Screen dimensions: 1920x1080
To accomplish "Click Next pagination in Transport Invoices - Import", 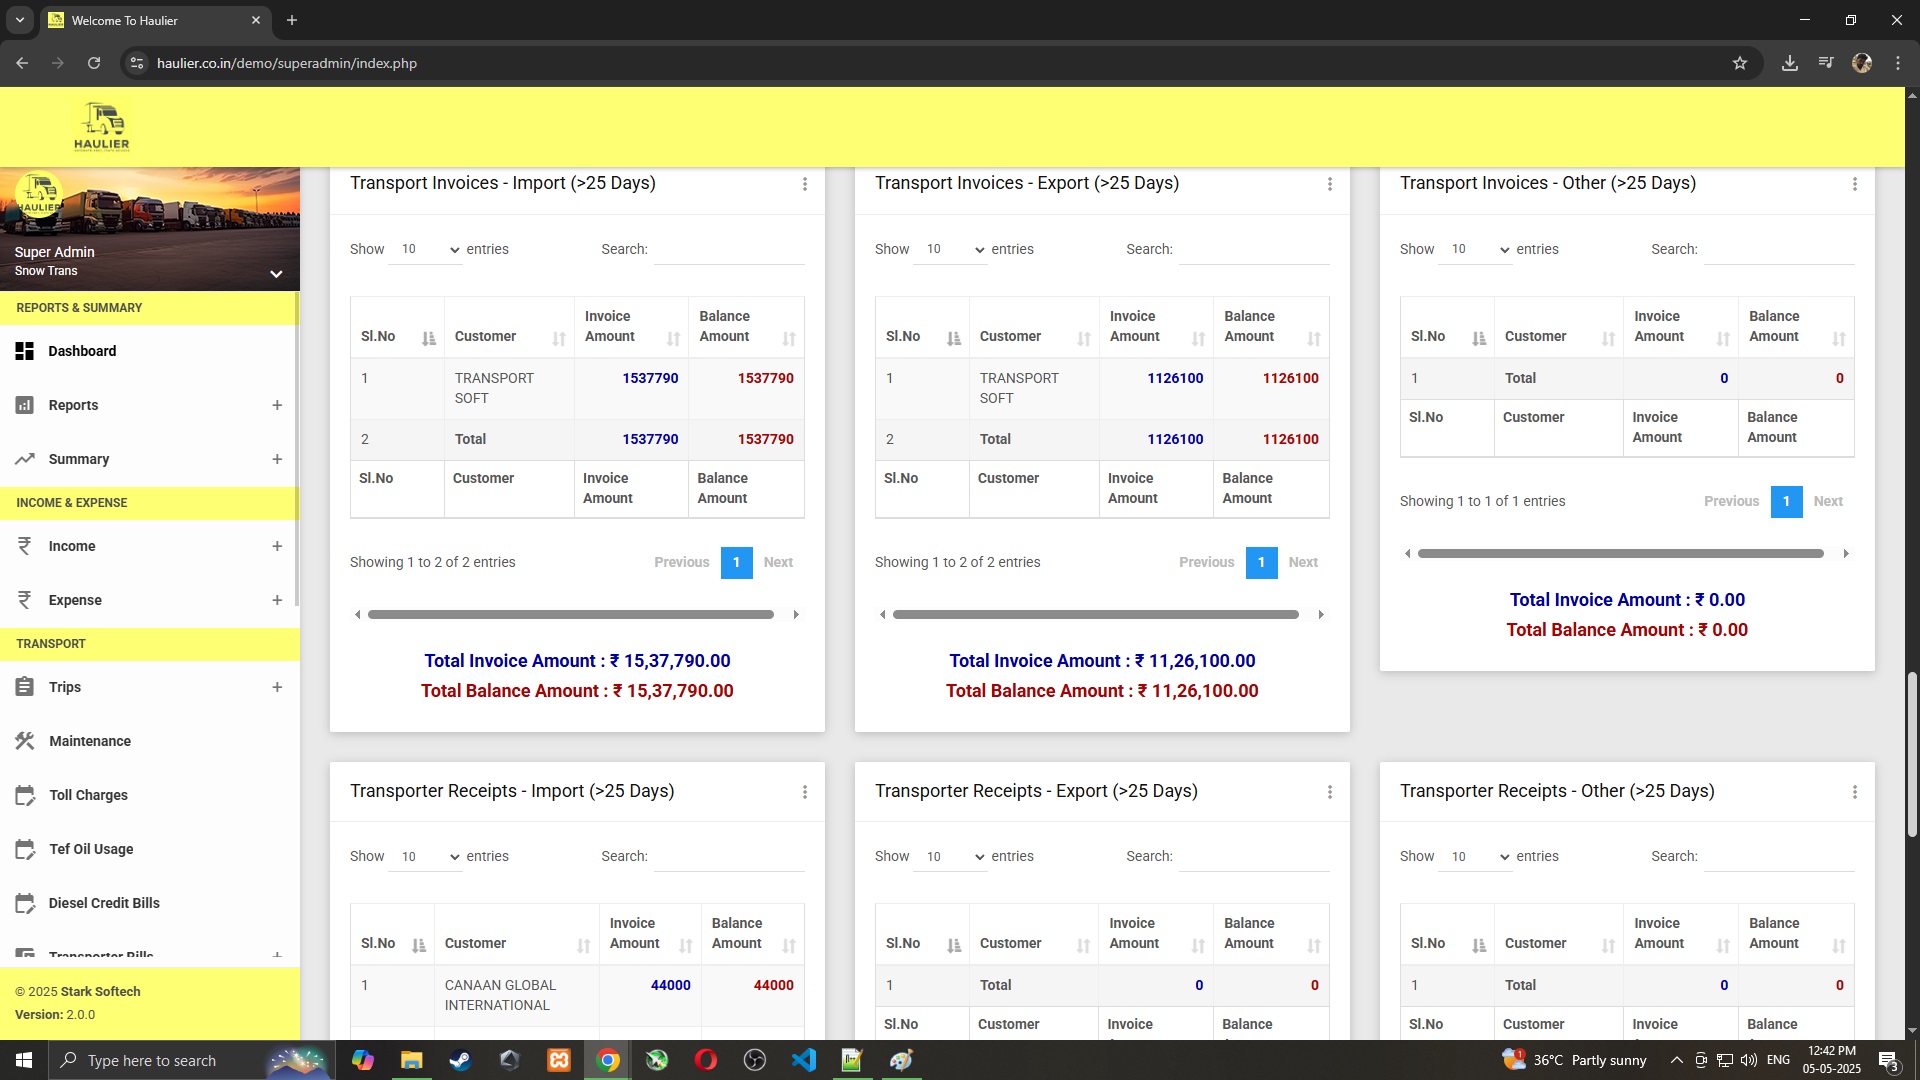I will (x=778, y=562).
